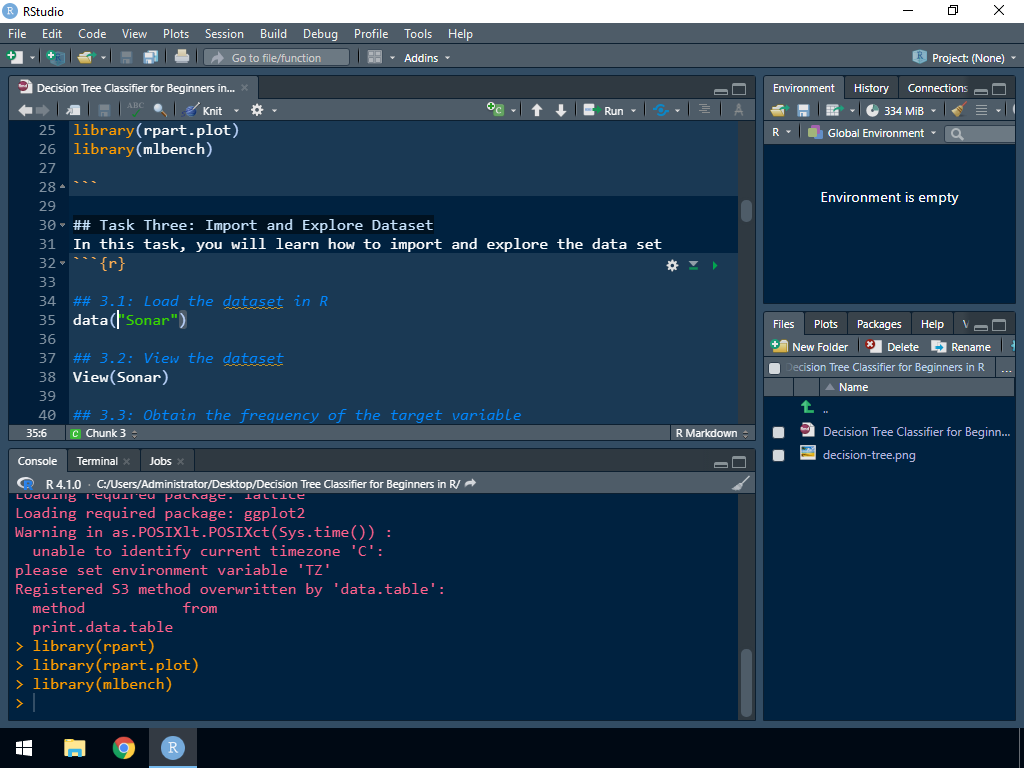The height and width of the screenshot is (768, 1024).
Task: Clear environment objects with the broom icon
Action: pyautogui.click(x=958, y=110)
